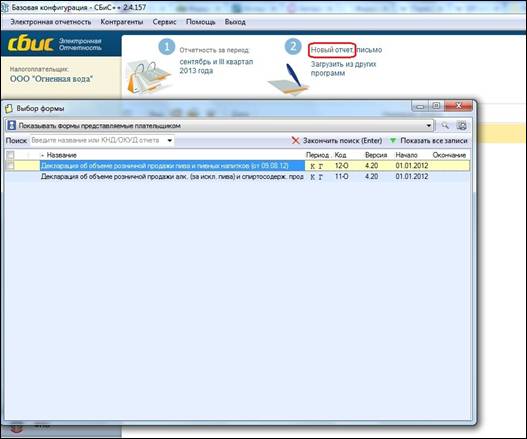Open the search field history dropdown
The width and height of the screenshot is (527, 439).
[170, 140]
